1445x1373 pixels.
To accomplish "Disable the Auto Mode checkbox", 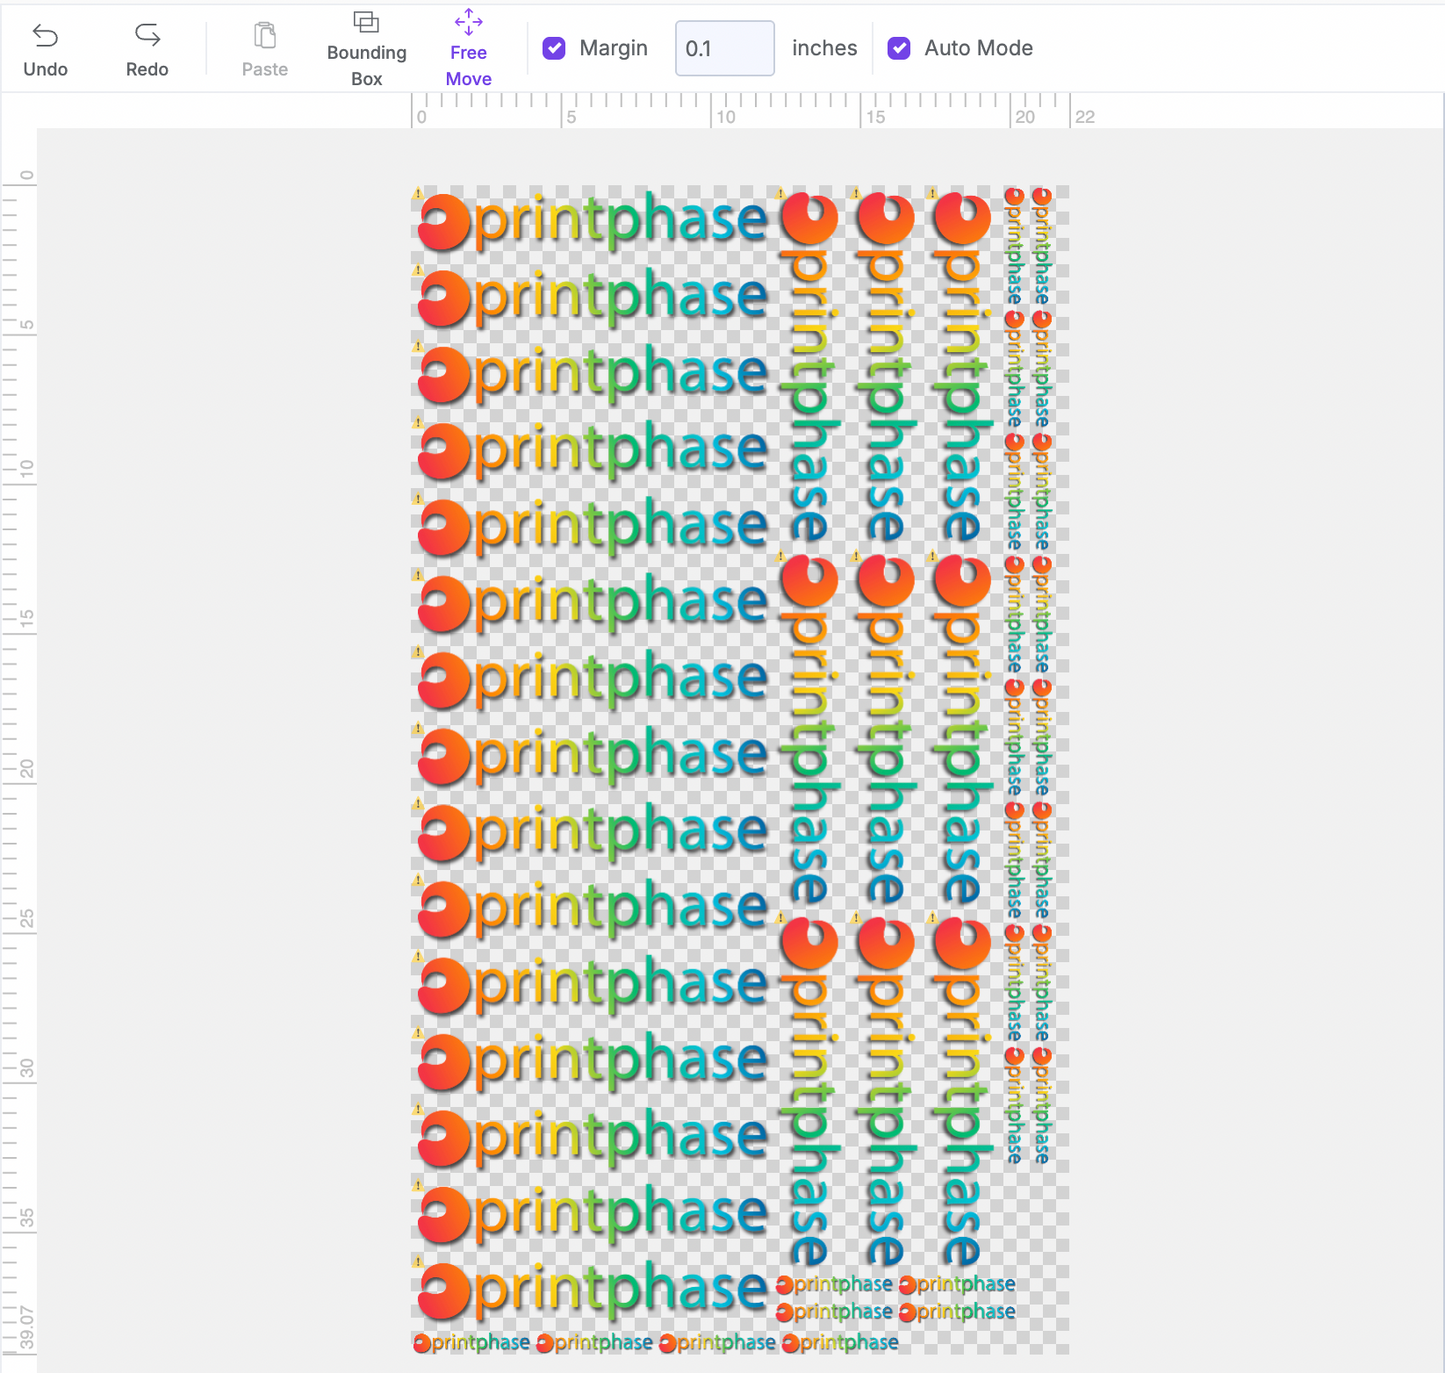I will [x=899, y=48].
